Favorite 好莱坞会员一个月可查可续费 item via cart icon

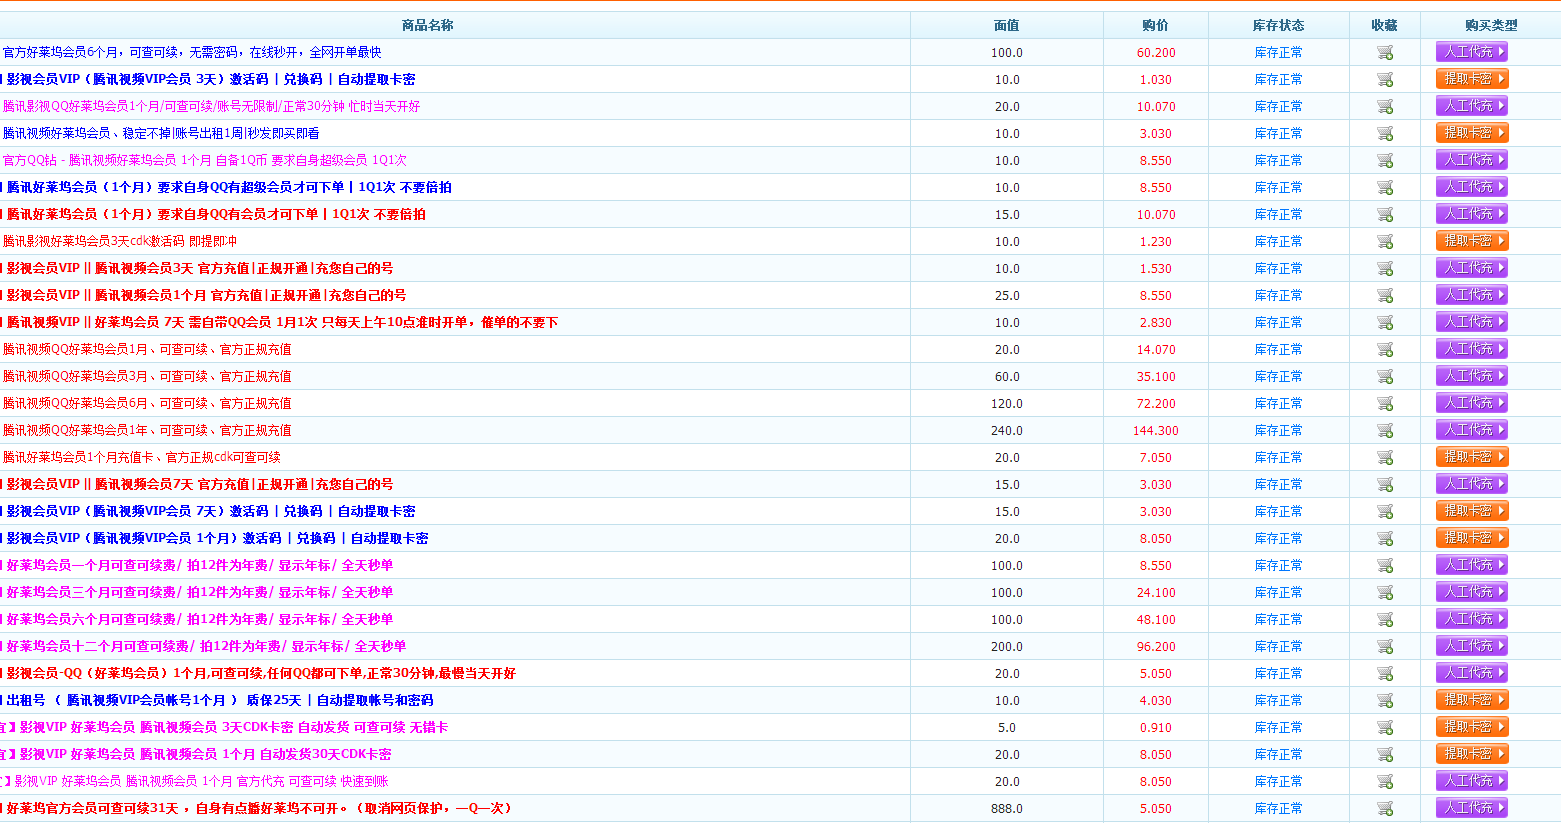point(1385,565)
